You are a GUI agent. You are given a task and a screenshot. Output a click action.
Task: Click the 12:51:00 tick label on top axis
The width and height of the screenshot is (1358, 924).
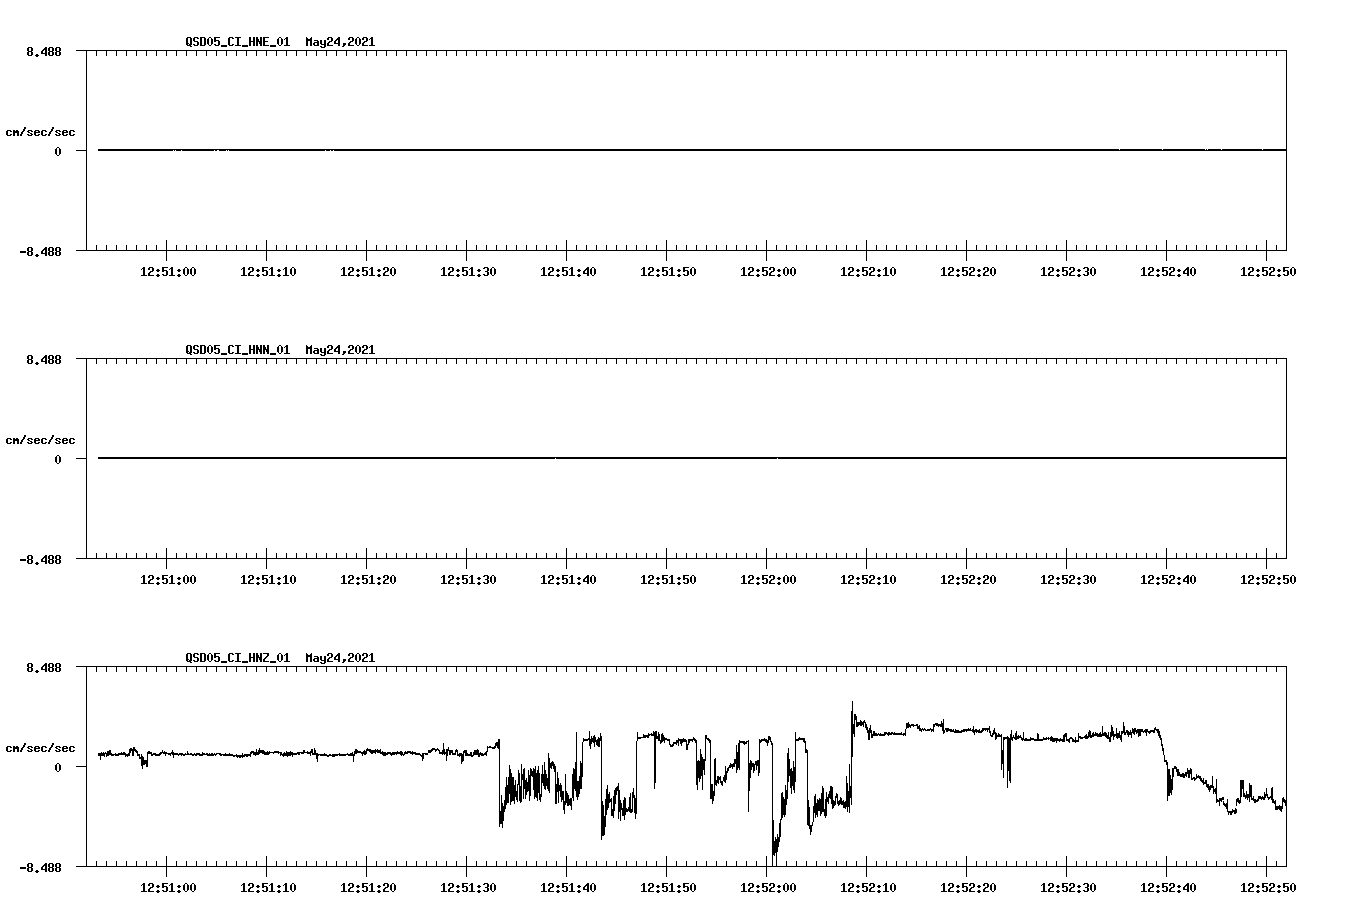tap(167, 269)
